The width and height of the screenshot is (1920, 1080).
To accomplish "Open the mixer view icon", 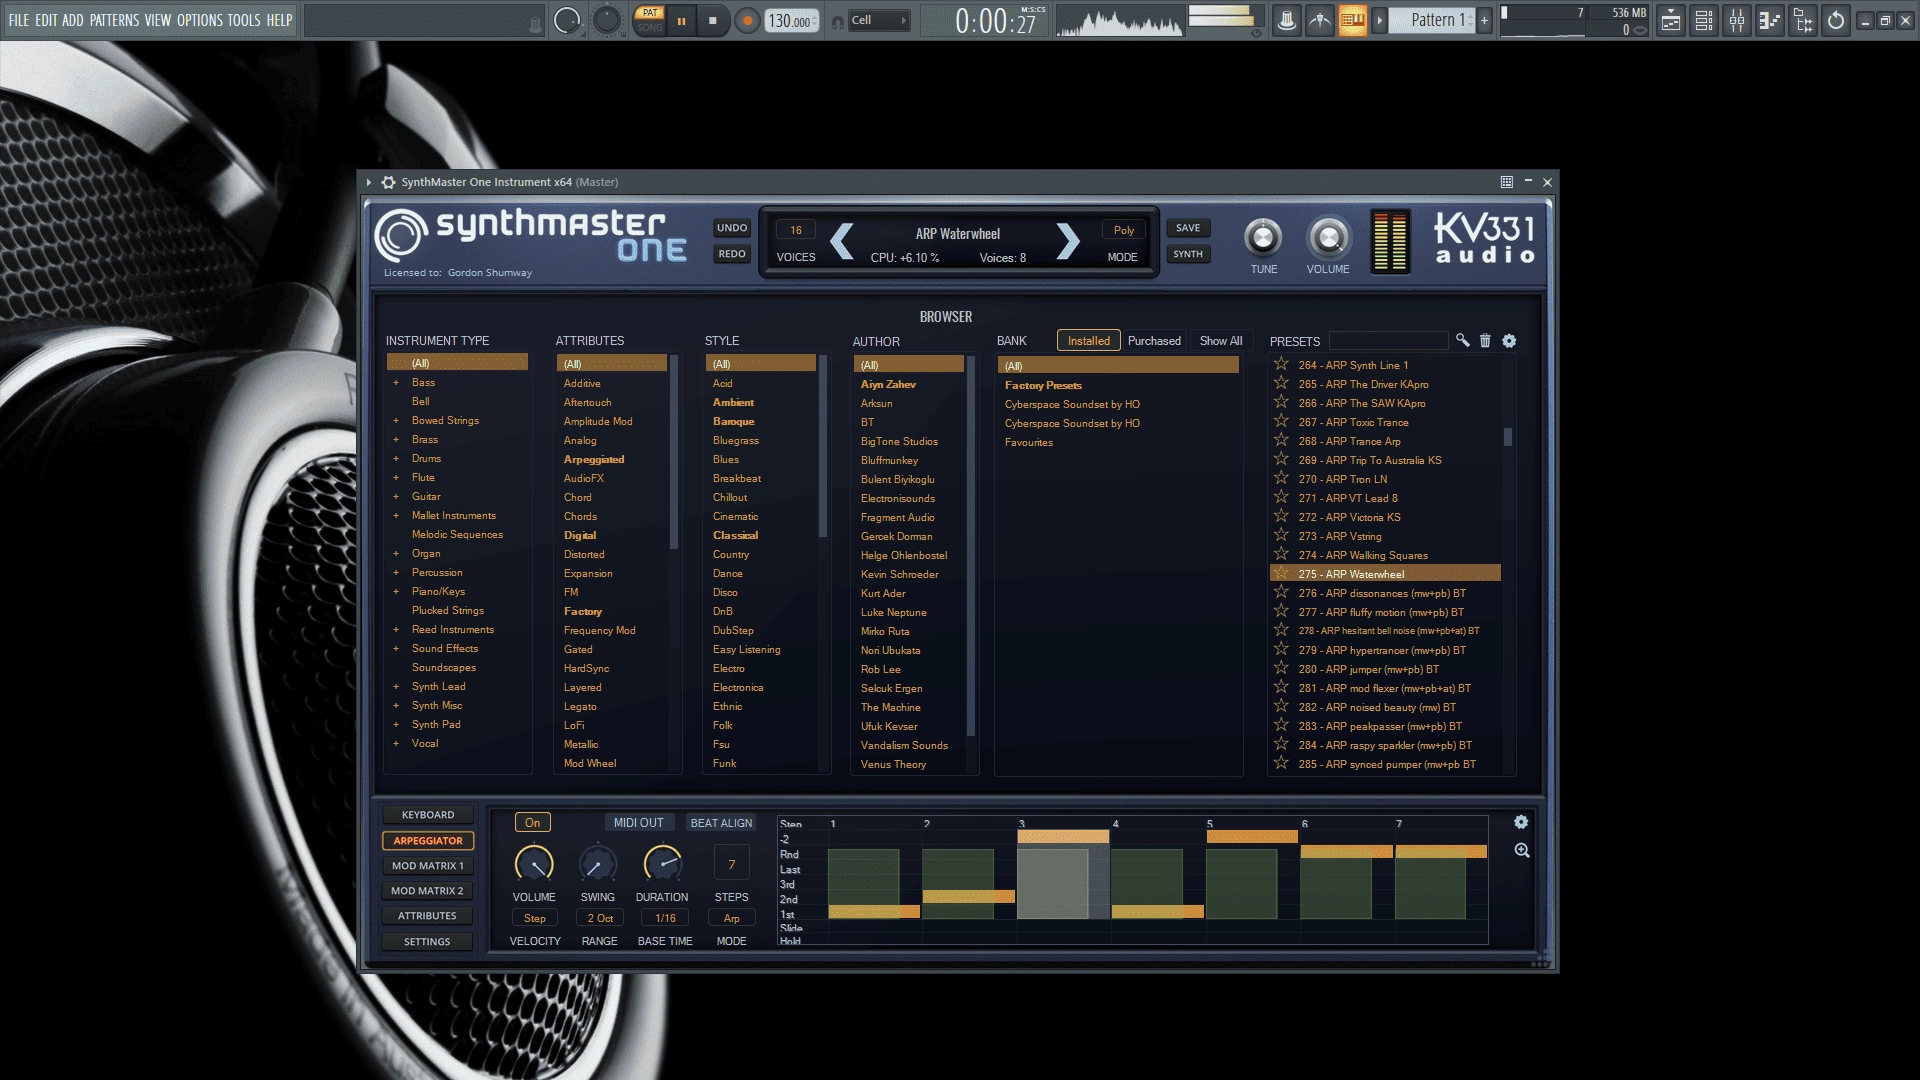I will pyautogui.click(x=1737, y=20).
